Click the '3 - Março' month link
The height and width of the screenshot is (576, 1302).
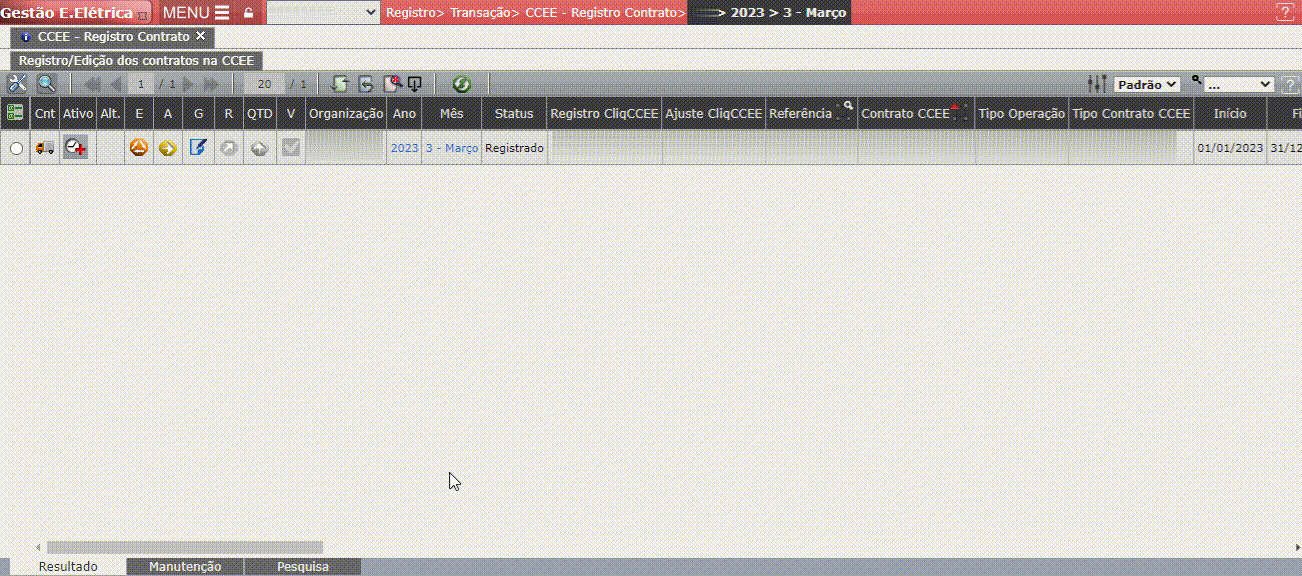coord(452,148)
